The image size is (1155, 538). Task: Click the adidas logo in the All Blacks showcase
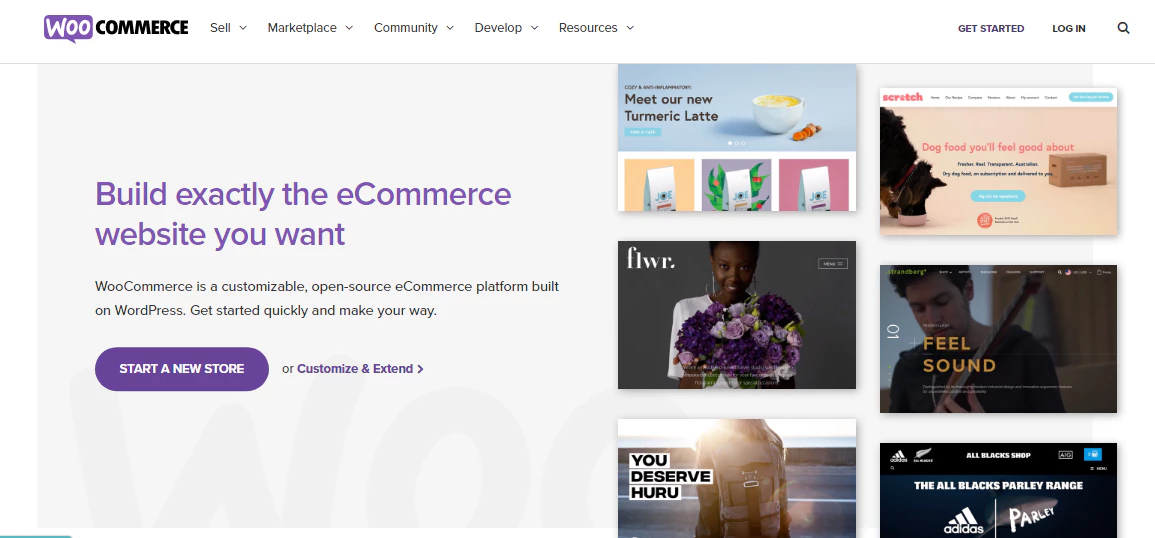(963, 522)
